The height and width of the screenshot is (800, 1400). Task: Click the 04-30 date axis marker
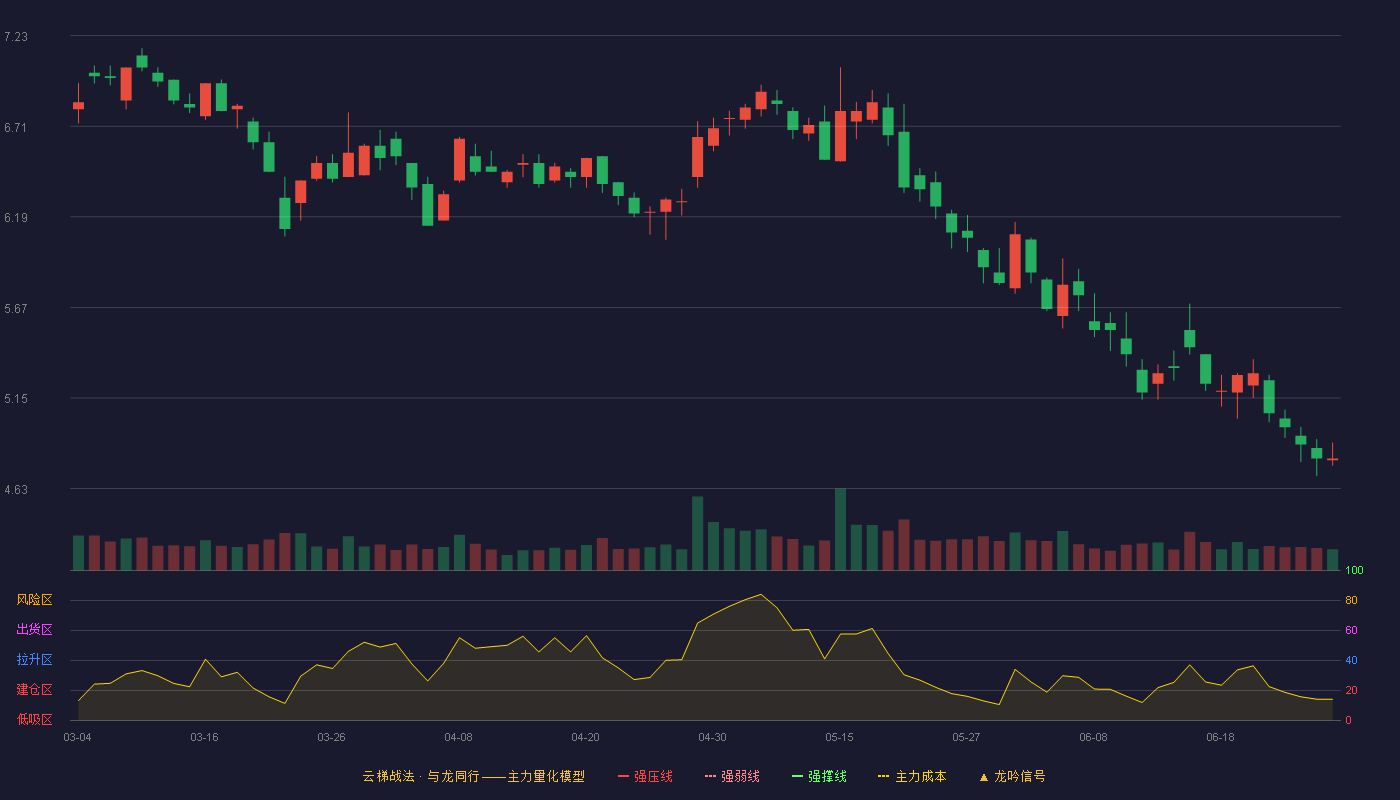click(713, 737)
